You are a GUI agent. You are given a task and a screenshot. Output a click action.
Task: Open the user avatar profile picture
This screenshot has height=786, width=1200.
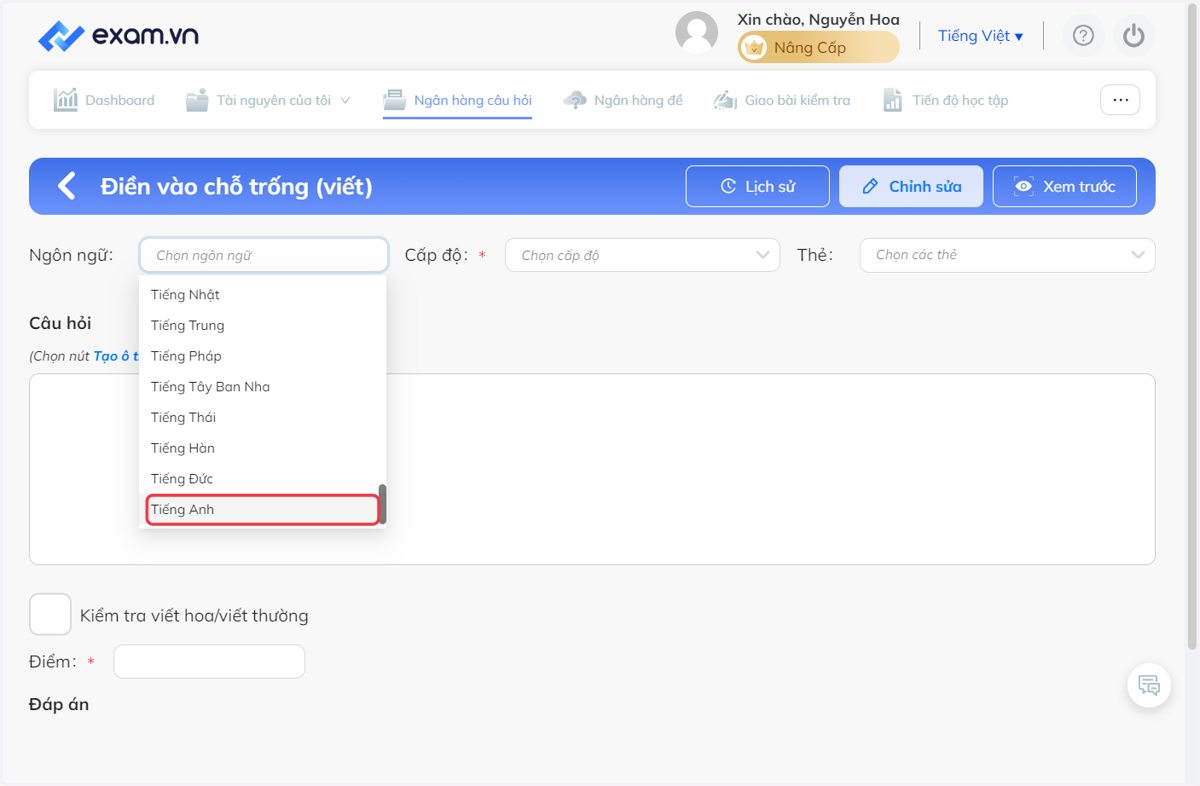[x=697, y=33]
